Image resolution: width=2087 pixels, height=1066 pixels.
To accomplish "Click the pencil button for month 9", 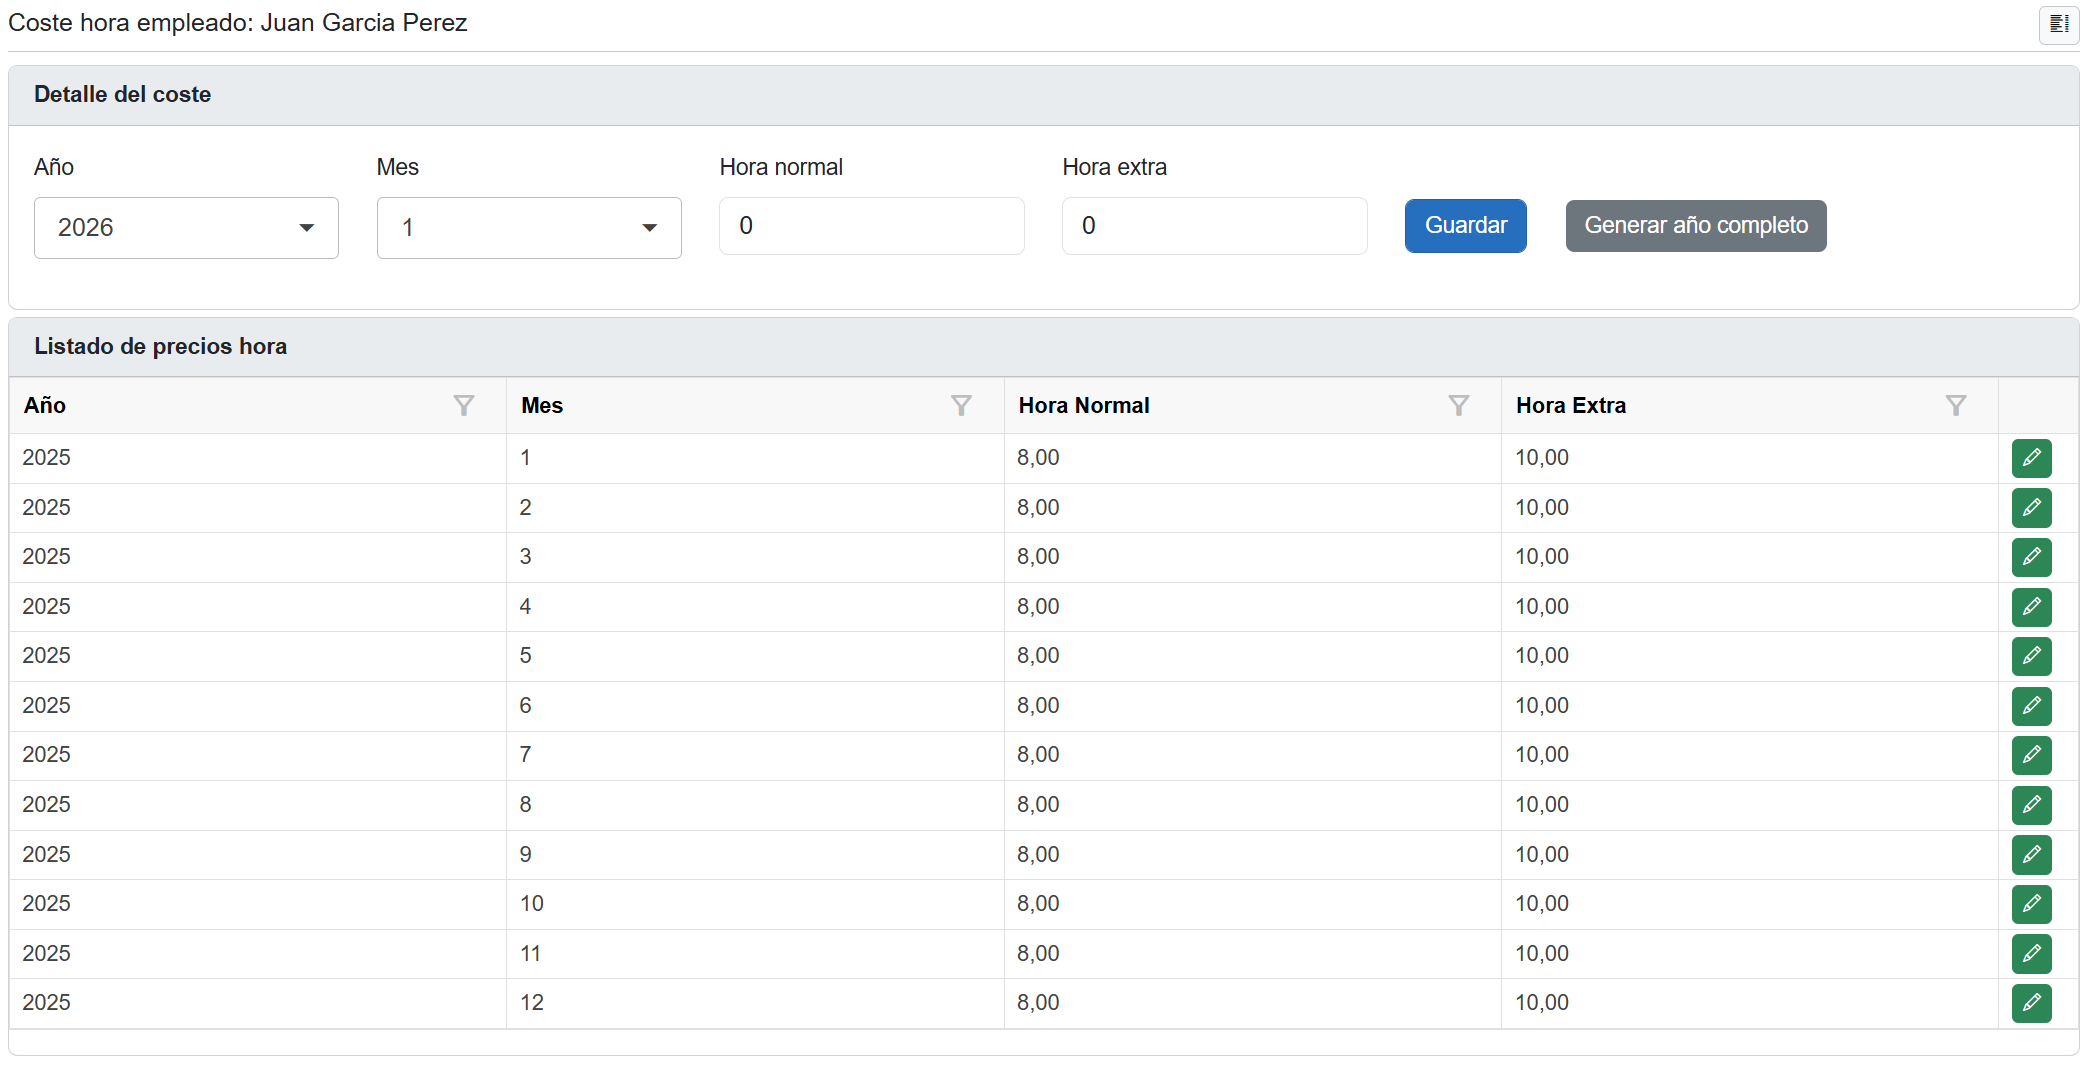I will (2030, 855).
